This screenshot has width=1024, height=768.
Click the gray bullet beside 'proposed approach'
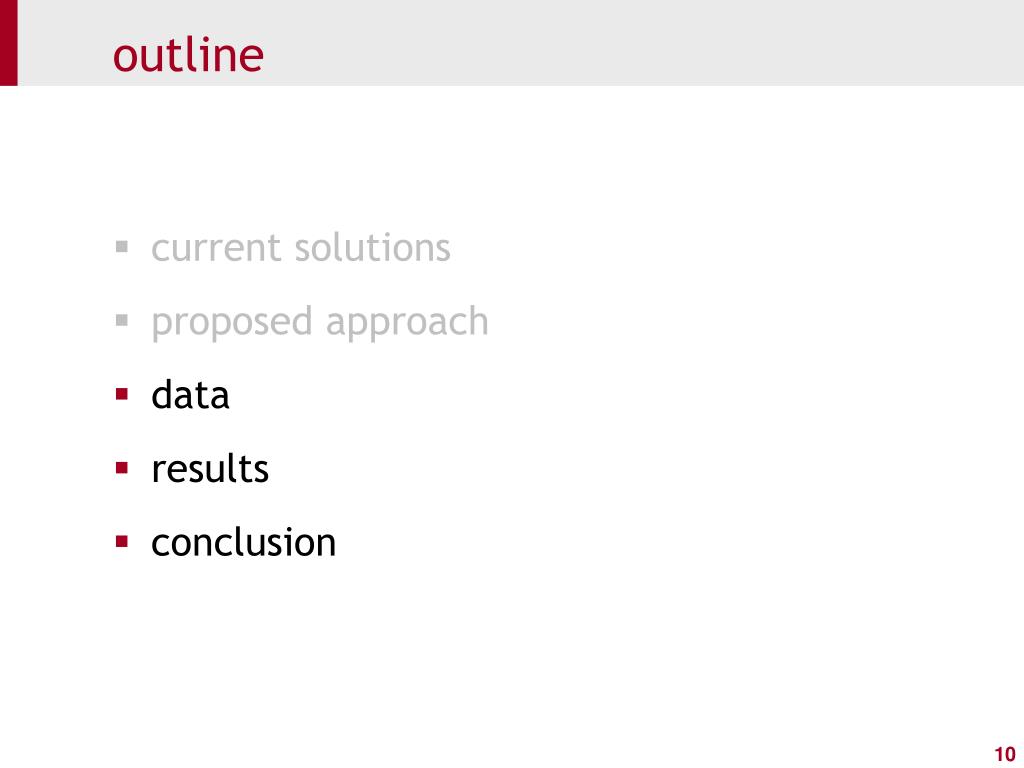tap(121, 321)
